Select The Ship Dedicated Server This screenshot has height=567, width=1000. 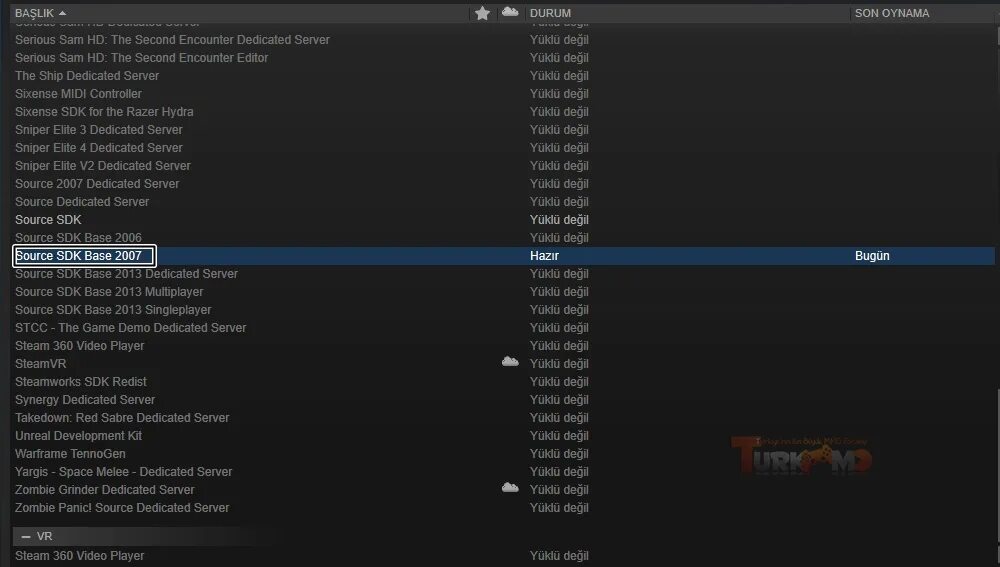point(87,75)
